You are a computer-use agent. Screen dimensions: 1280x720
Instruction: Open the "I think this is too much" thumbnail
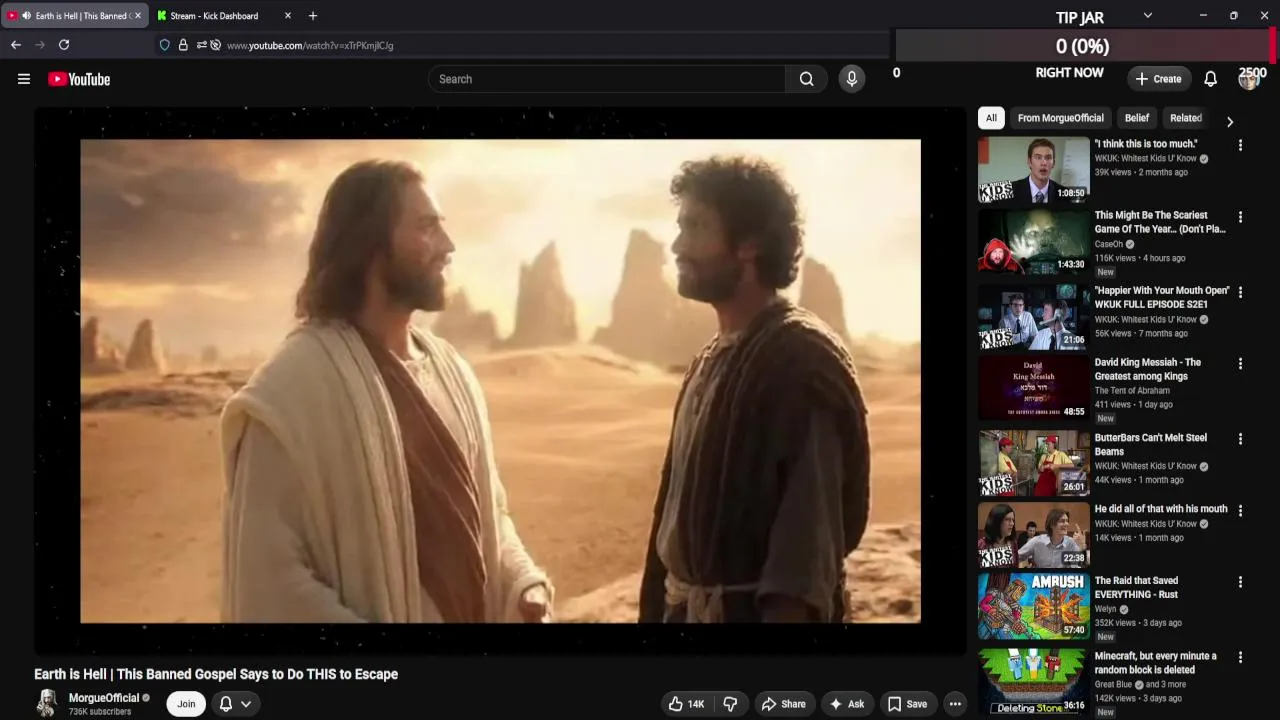(1033, 170)
